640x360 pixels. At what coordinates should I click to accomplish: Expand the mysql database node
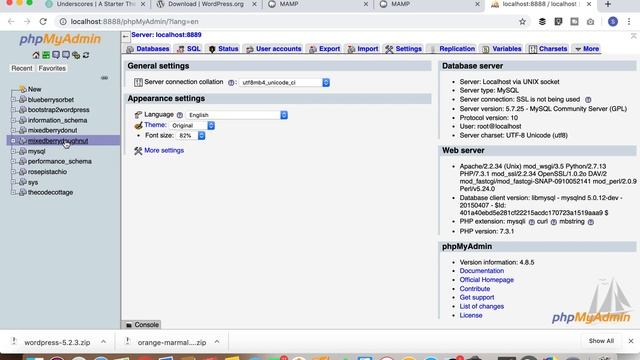pos(13,151)
